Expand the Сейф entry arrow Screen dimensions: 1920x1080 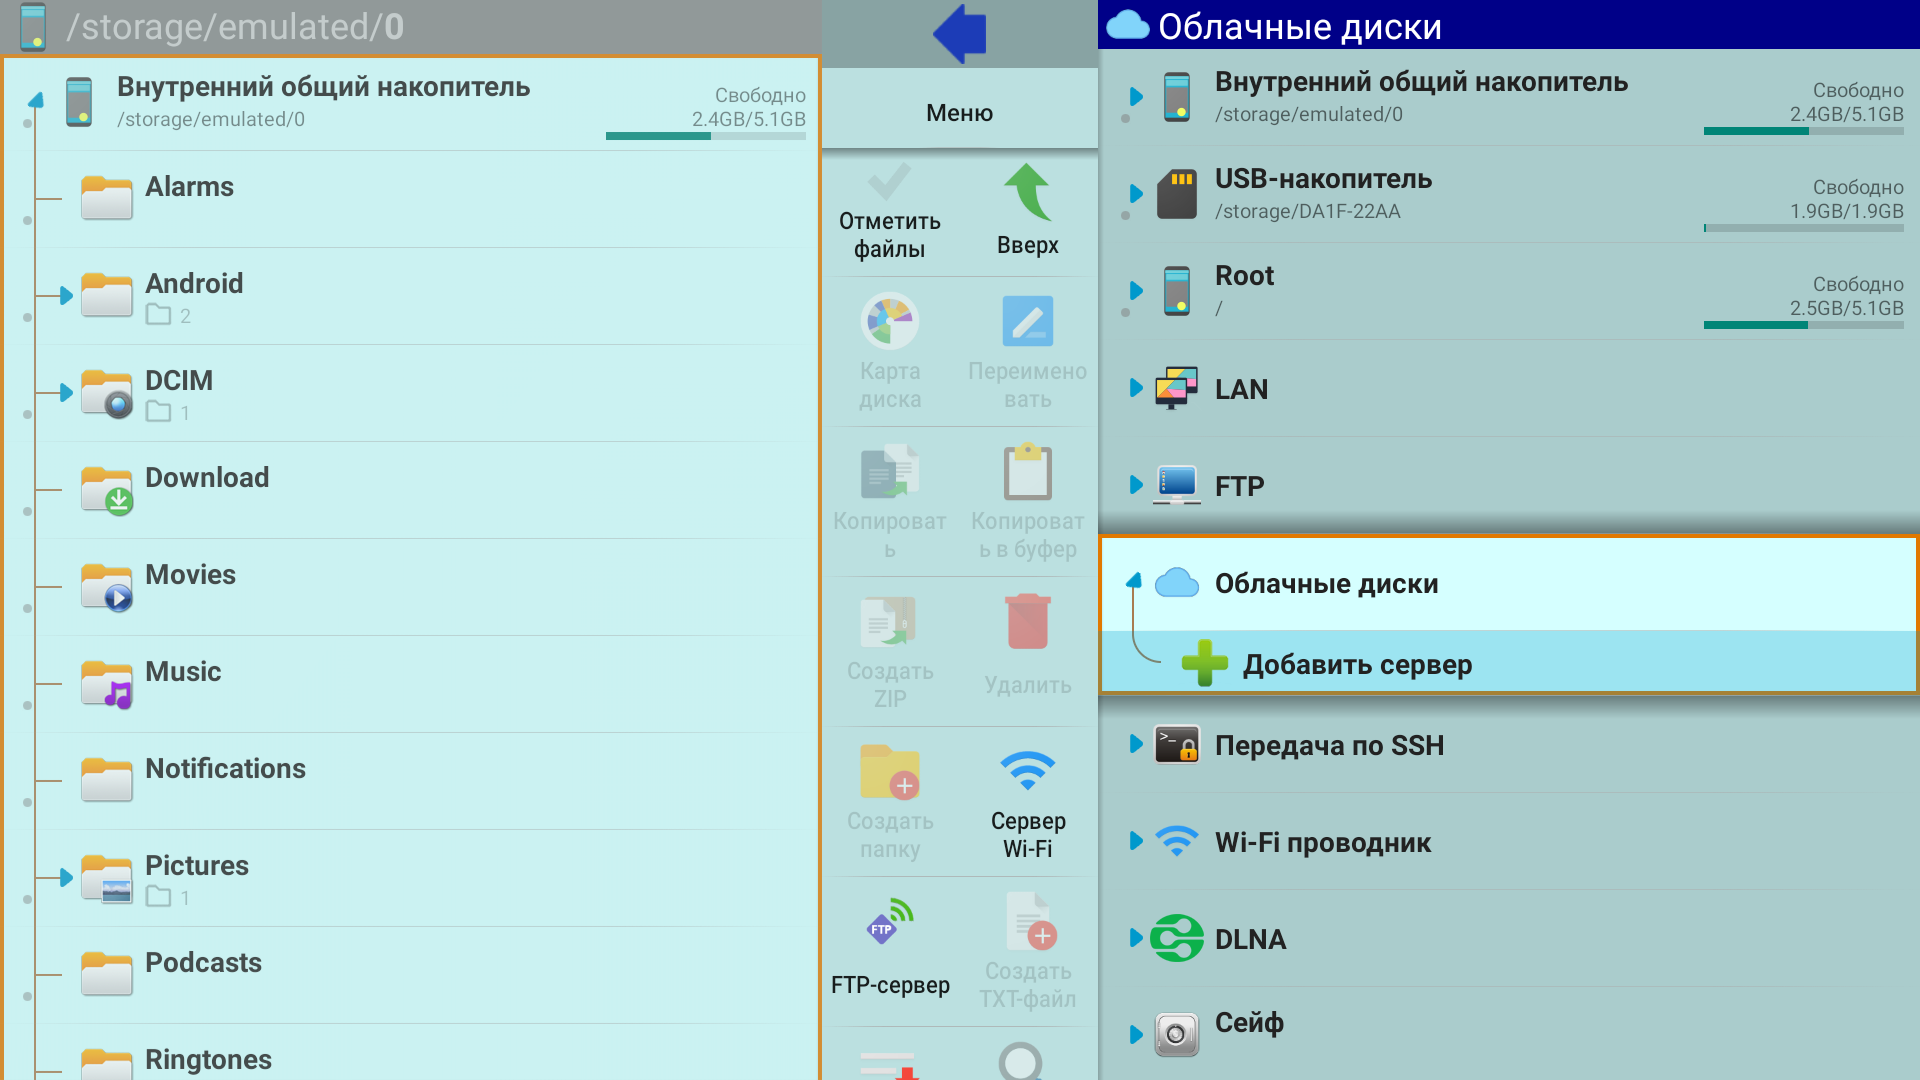1136,1035
